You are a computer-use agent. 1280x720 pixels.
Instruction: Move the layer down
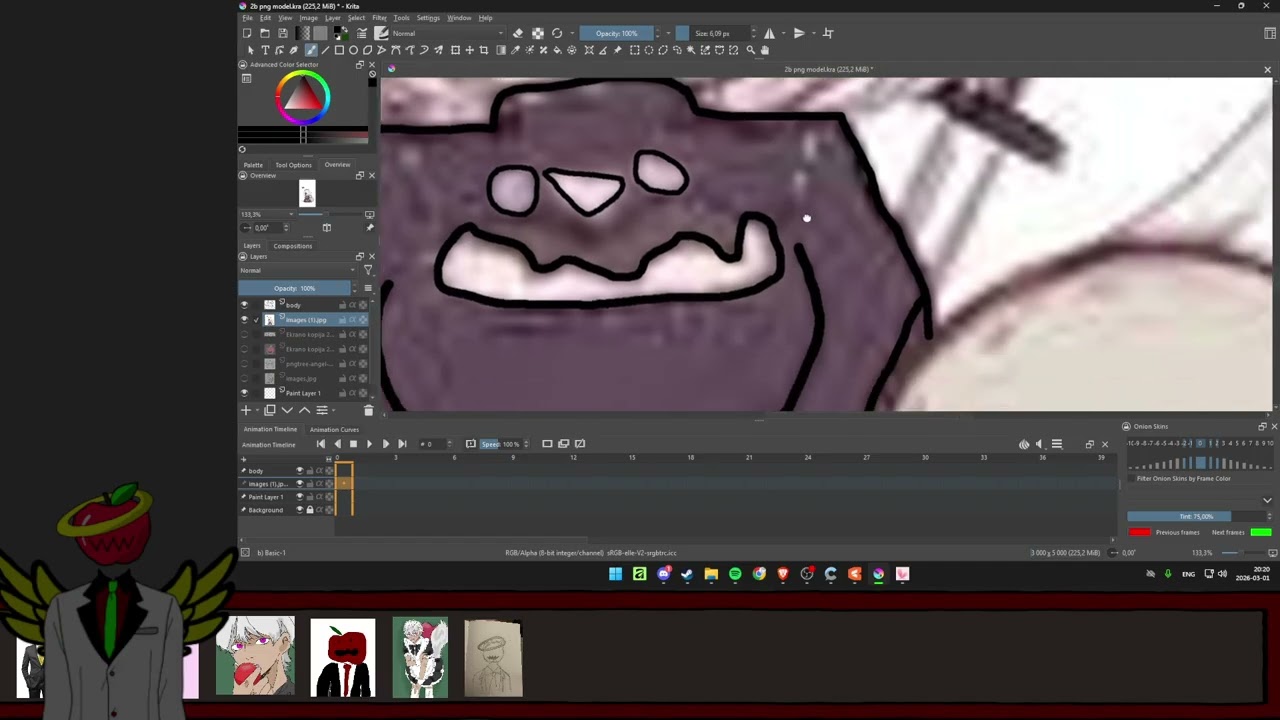[x=287, y=410]
